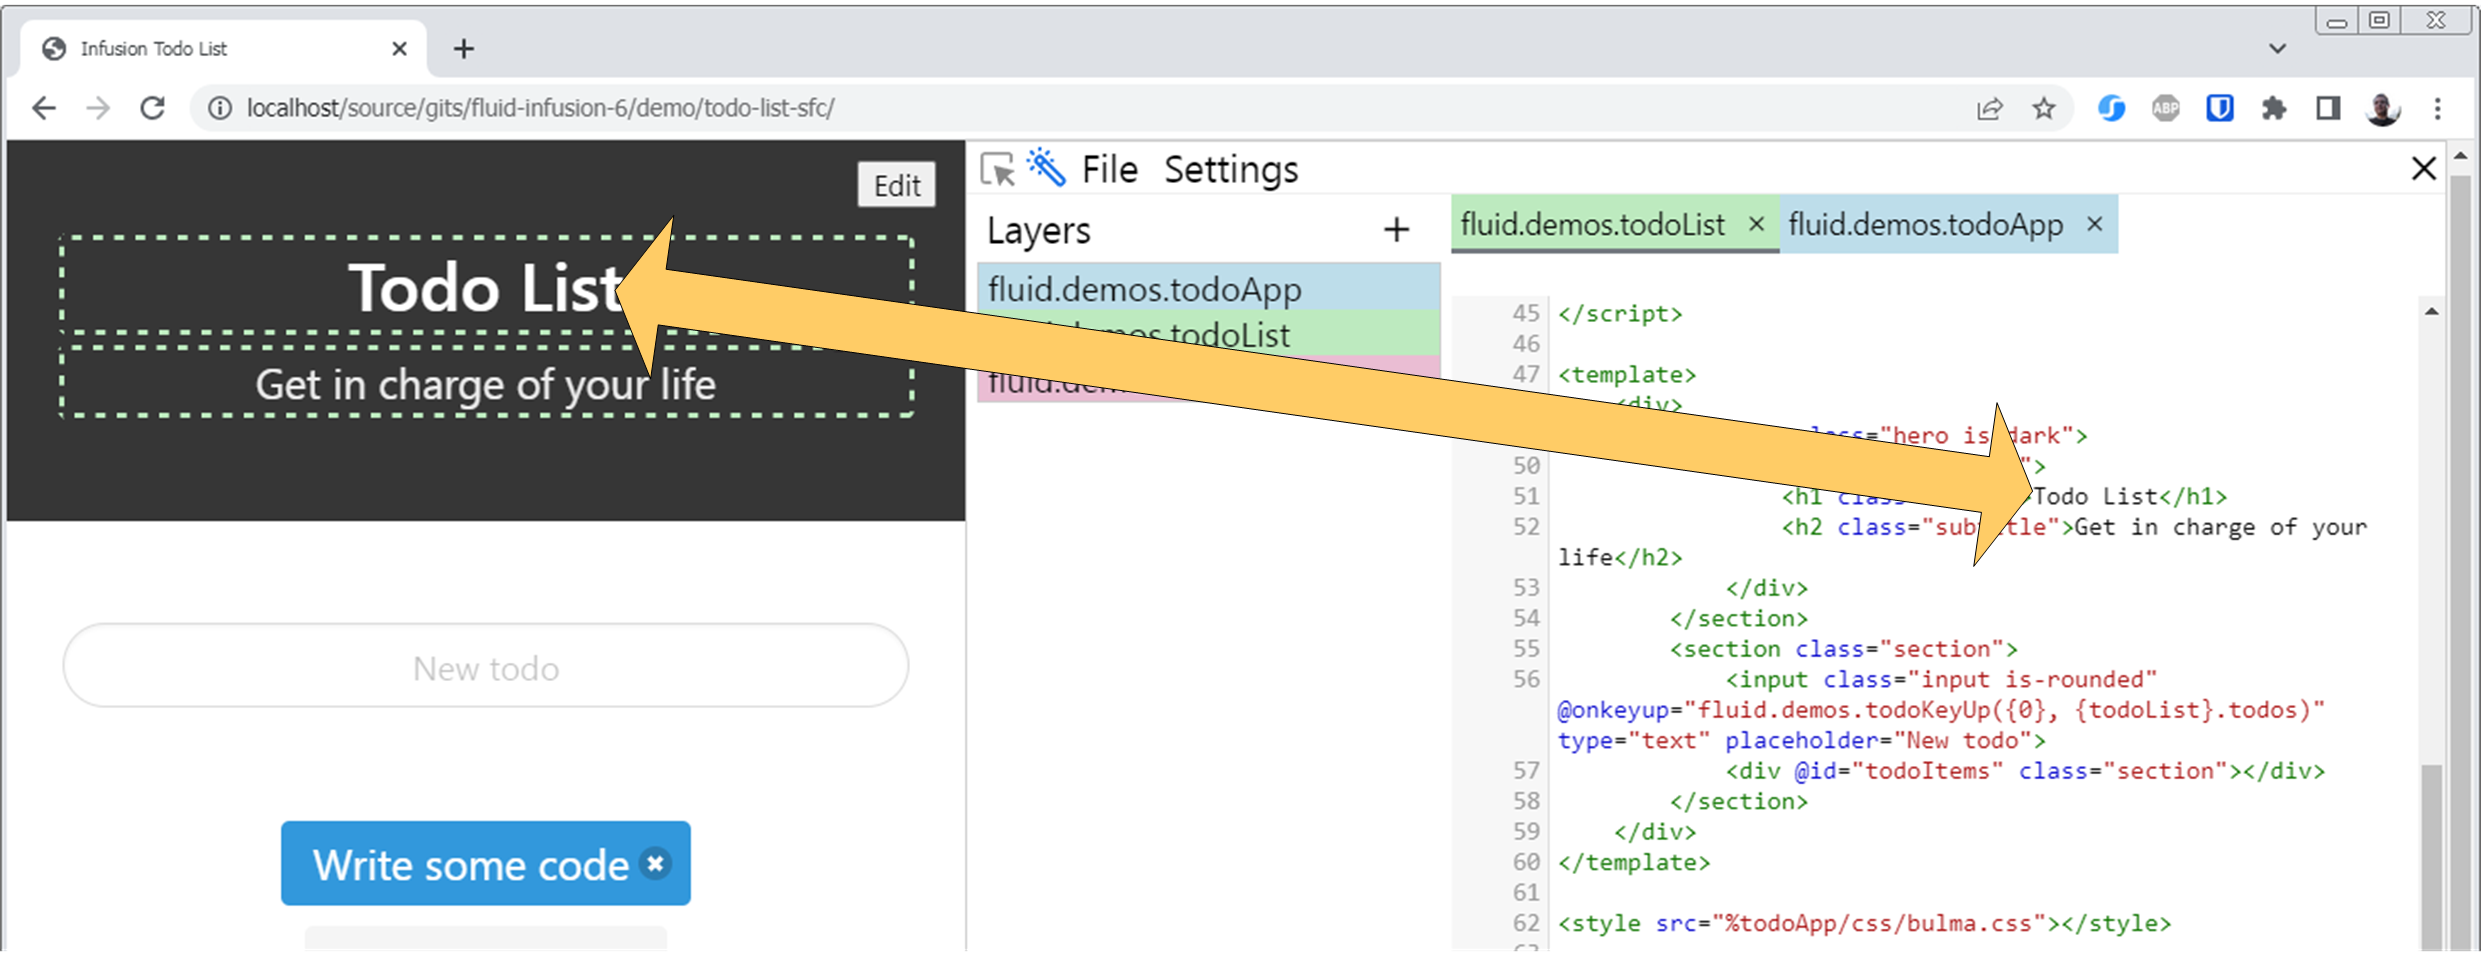Click the <template> tag on line 47
The height and width of the screenshot is (956, 2481).
(x=1627, y=374)
